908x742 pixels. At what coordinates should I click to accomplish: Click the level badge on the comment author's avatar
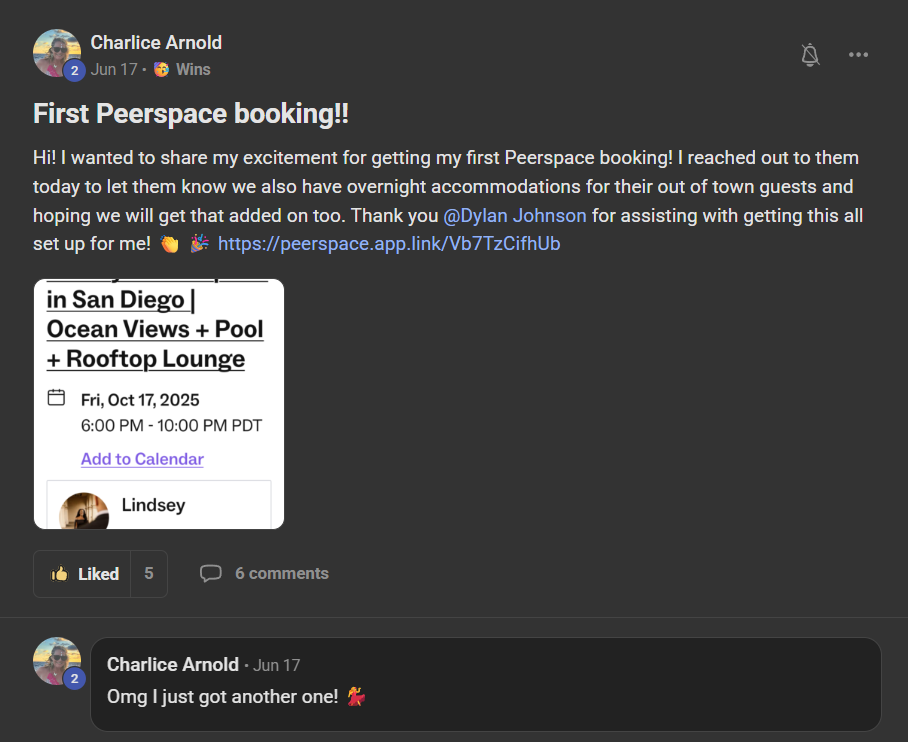pyautogui.click(x=74, y=678)
